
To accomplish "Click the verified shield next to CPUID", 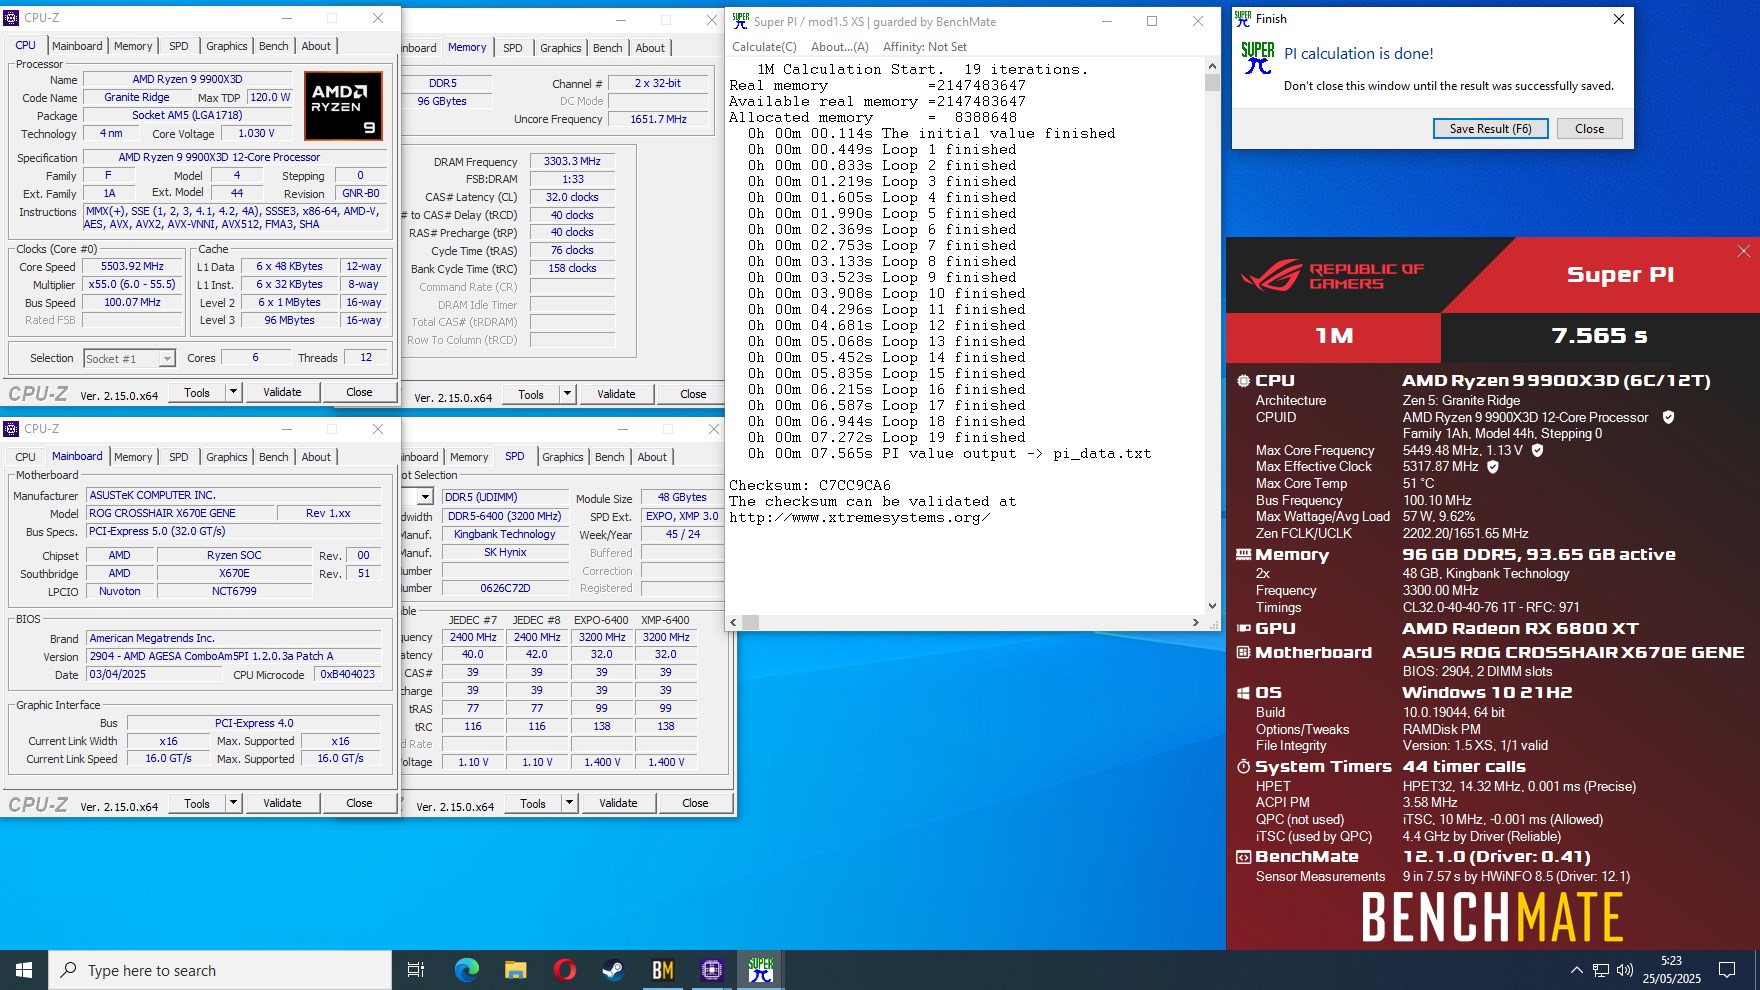I will tap(1668, 417).
